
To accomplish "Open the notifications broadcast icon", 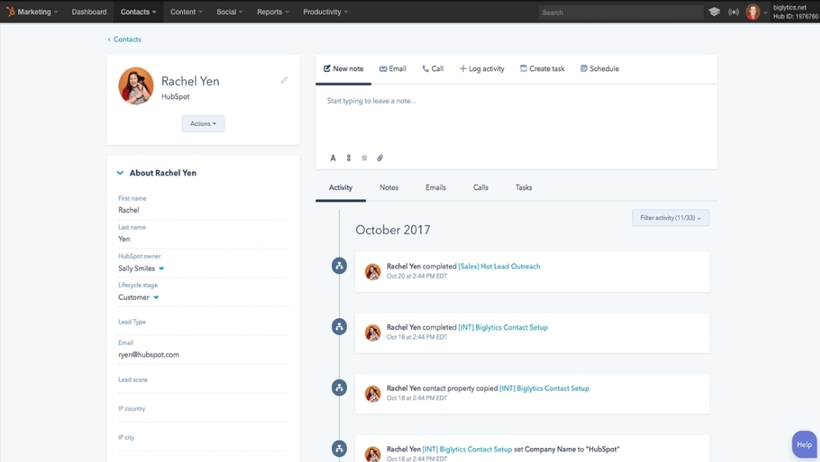I will [x=733, y=12].
